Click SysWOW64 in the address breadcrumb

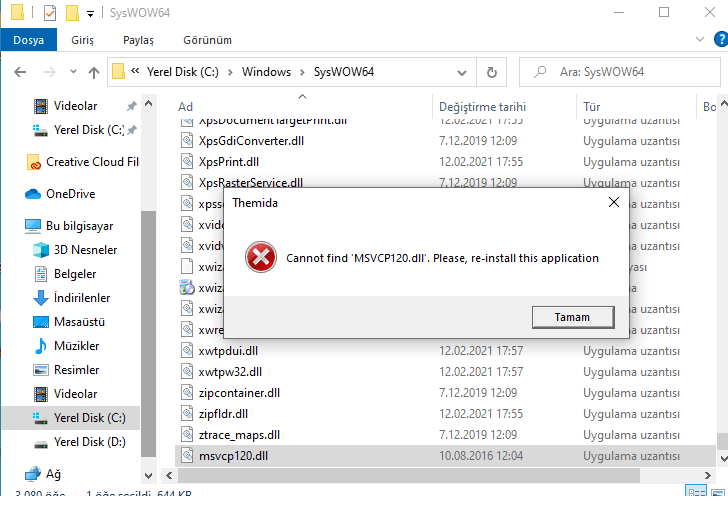pos(344,72)
